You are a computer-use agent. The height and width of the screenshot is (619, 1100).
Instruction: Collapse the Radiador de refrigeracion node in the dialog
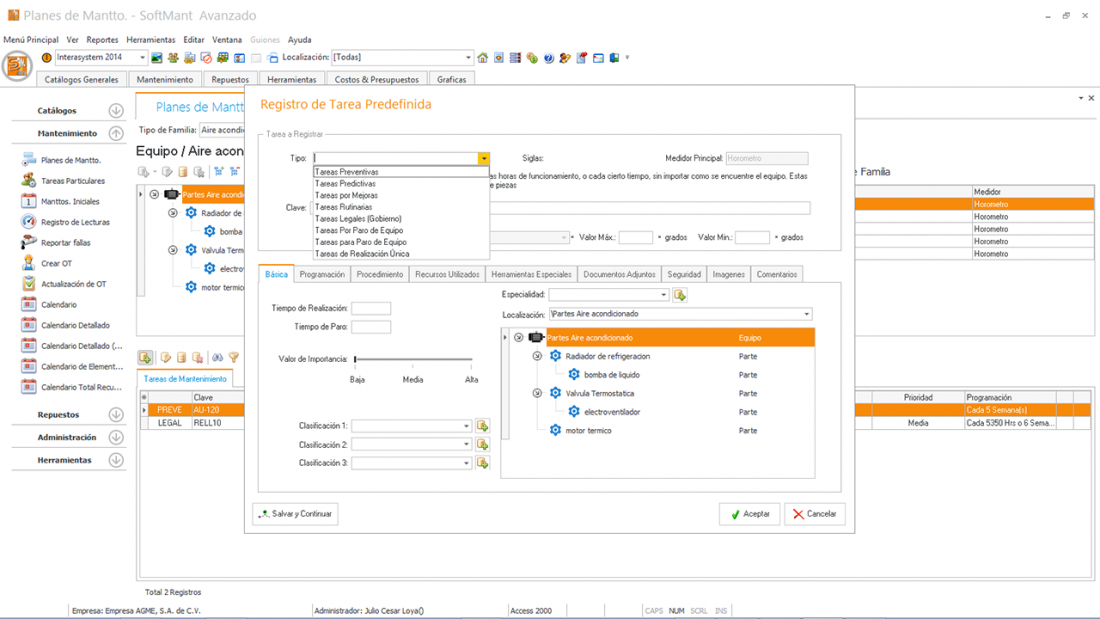tap(537, 356)
